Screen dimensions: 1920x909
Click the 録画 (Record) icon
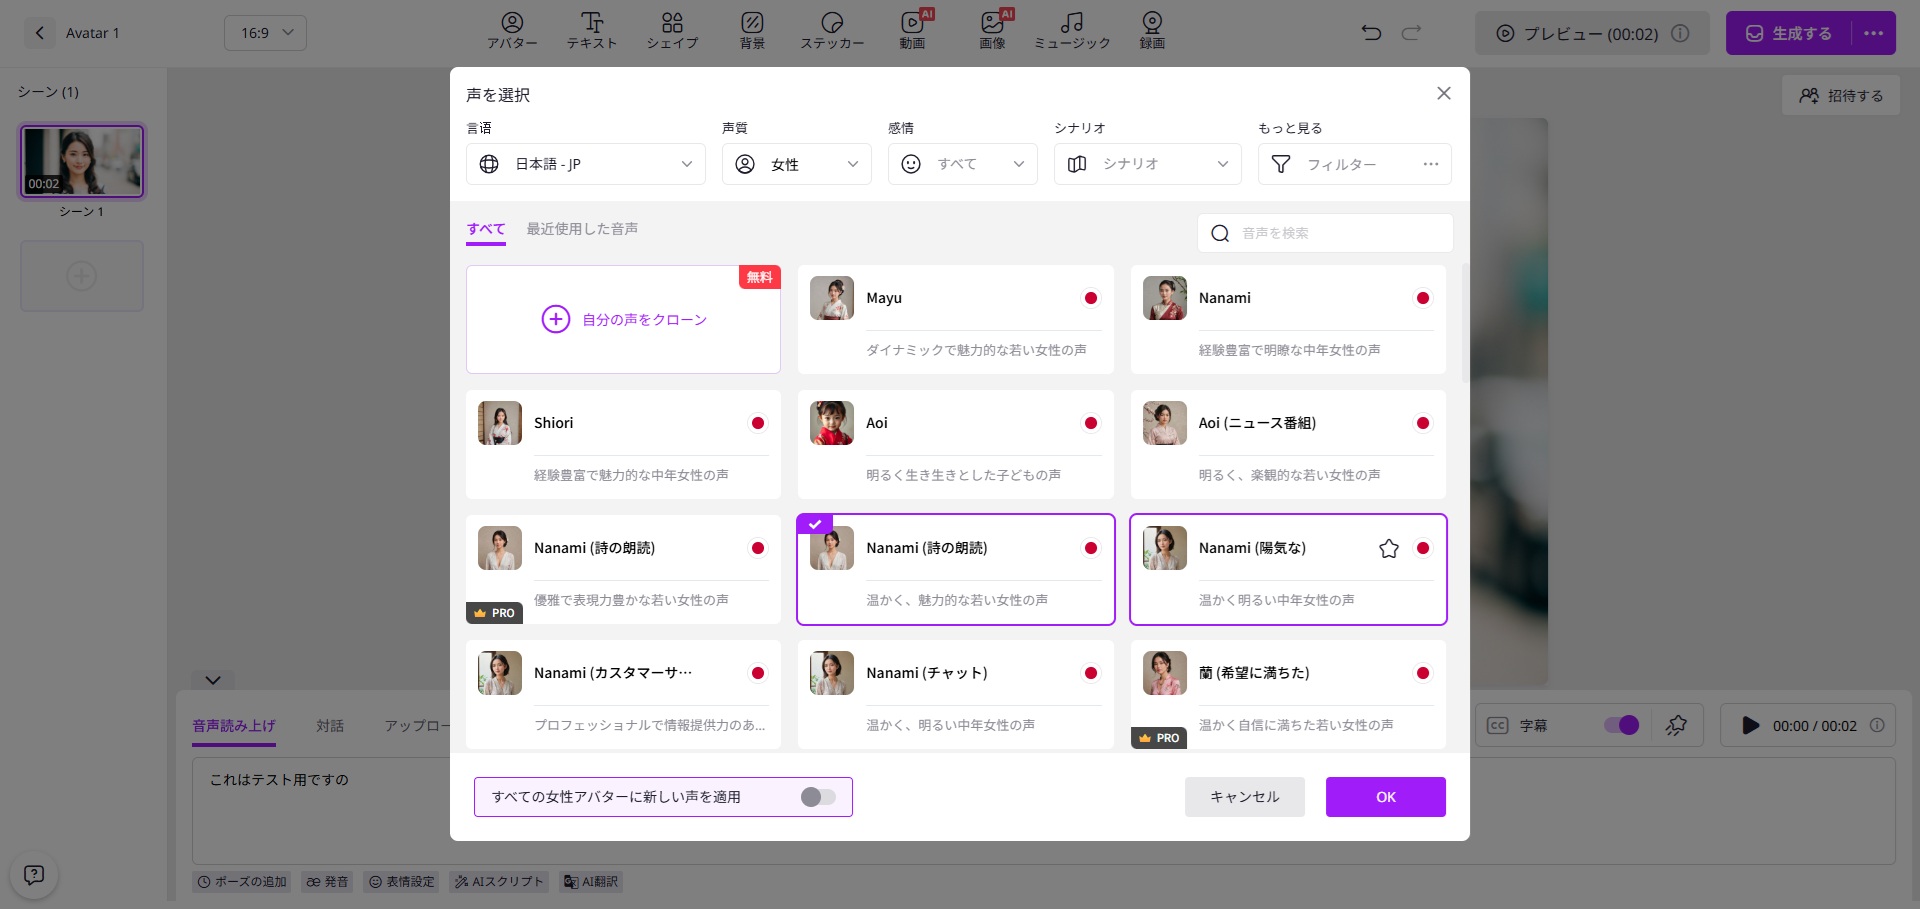point(1152,31)
